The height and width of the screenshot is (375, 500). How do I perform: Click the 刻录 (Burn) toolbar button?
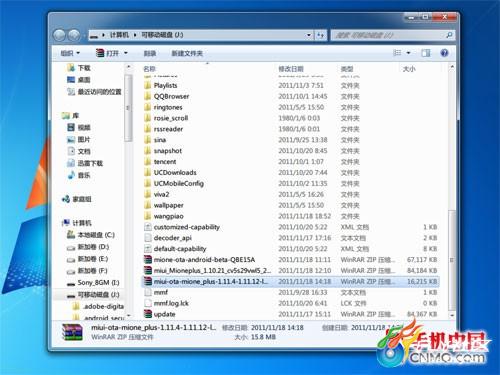click(150, 53)
